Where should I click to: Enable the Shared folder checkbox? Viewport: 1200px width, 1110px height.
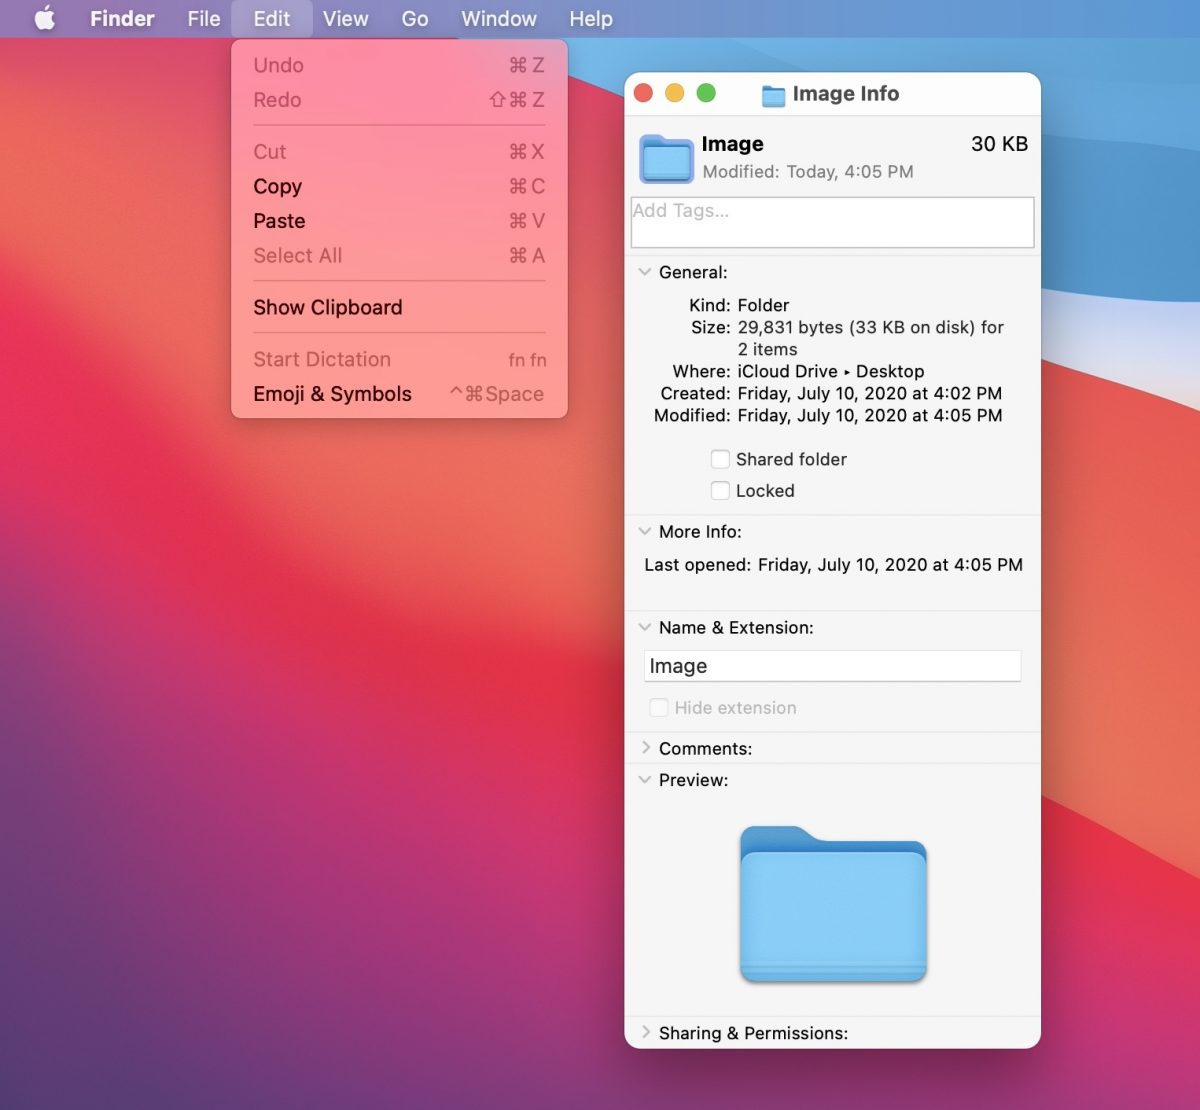(x=720, y=459)
